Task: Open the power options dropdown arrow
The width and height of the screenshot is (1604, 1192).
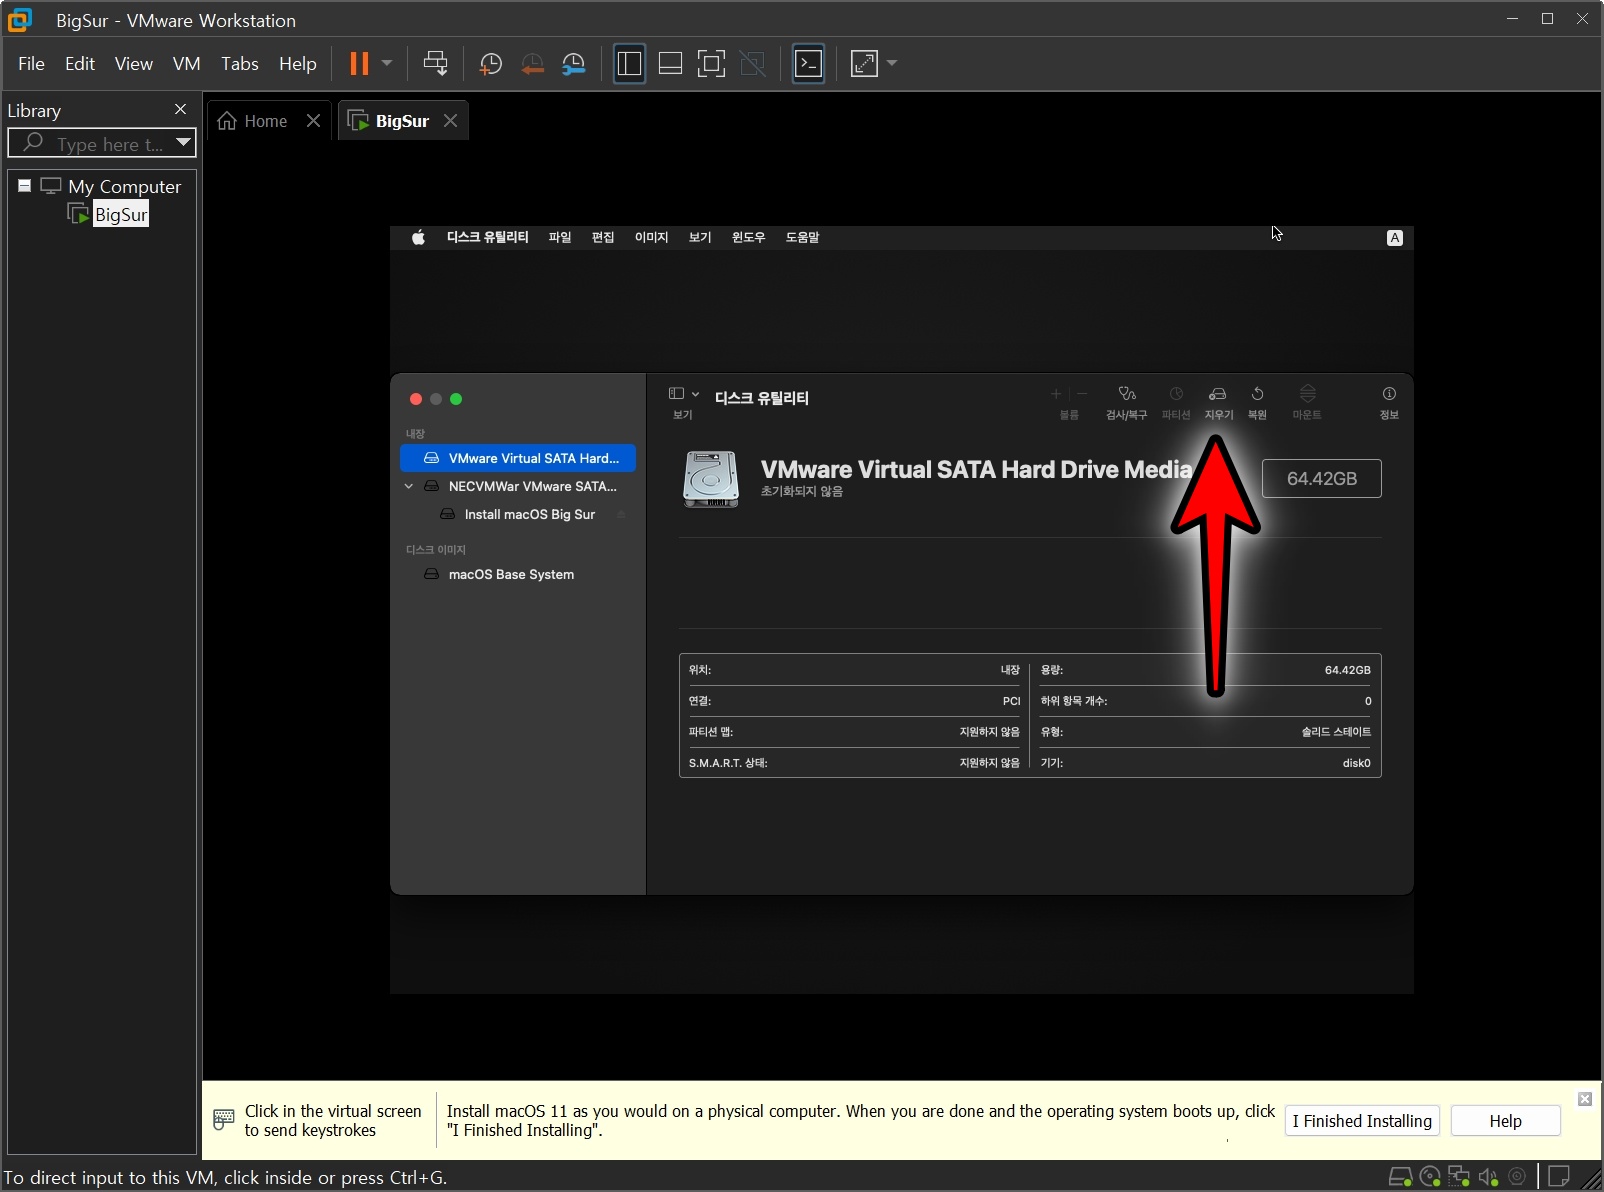Action: (387, 64)
